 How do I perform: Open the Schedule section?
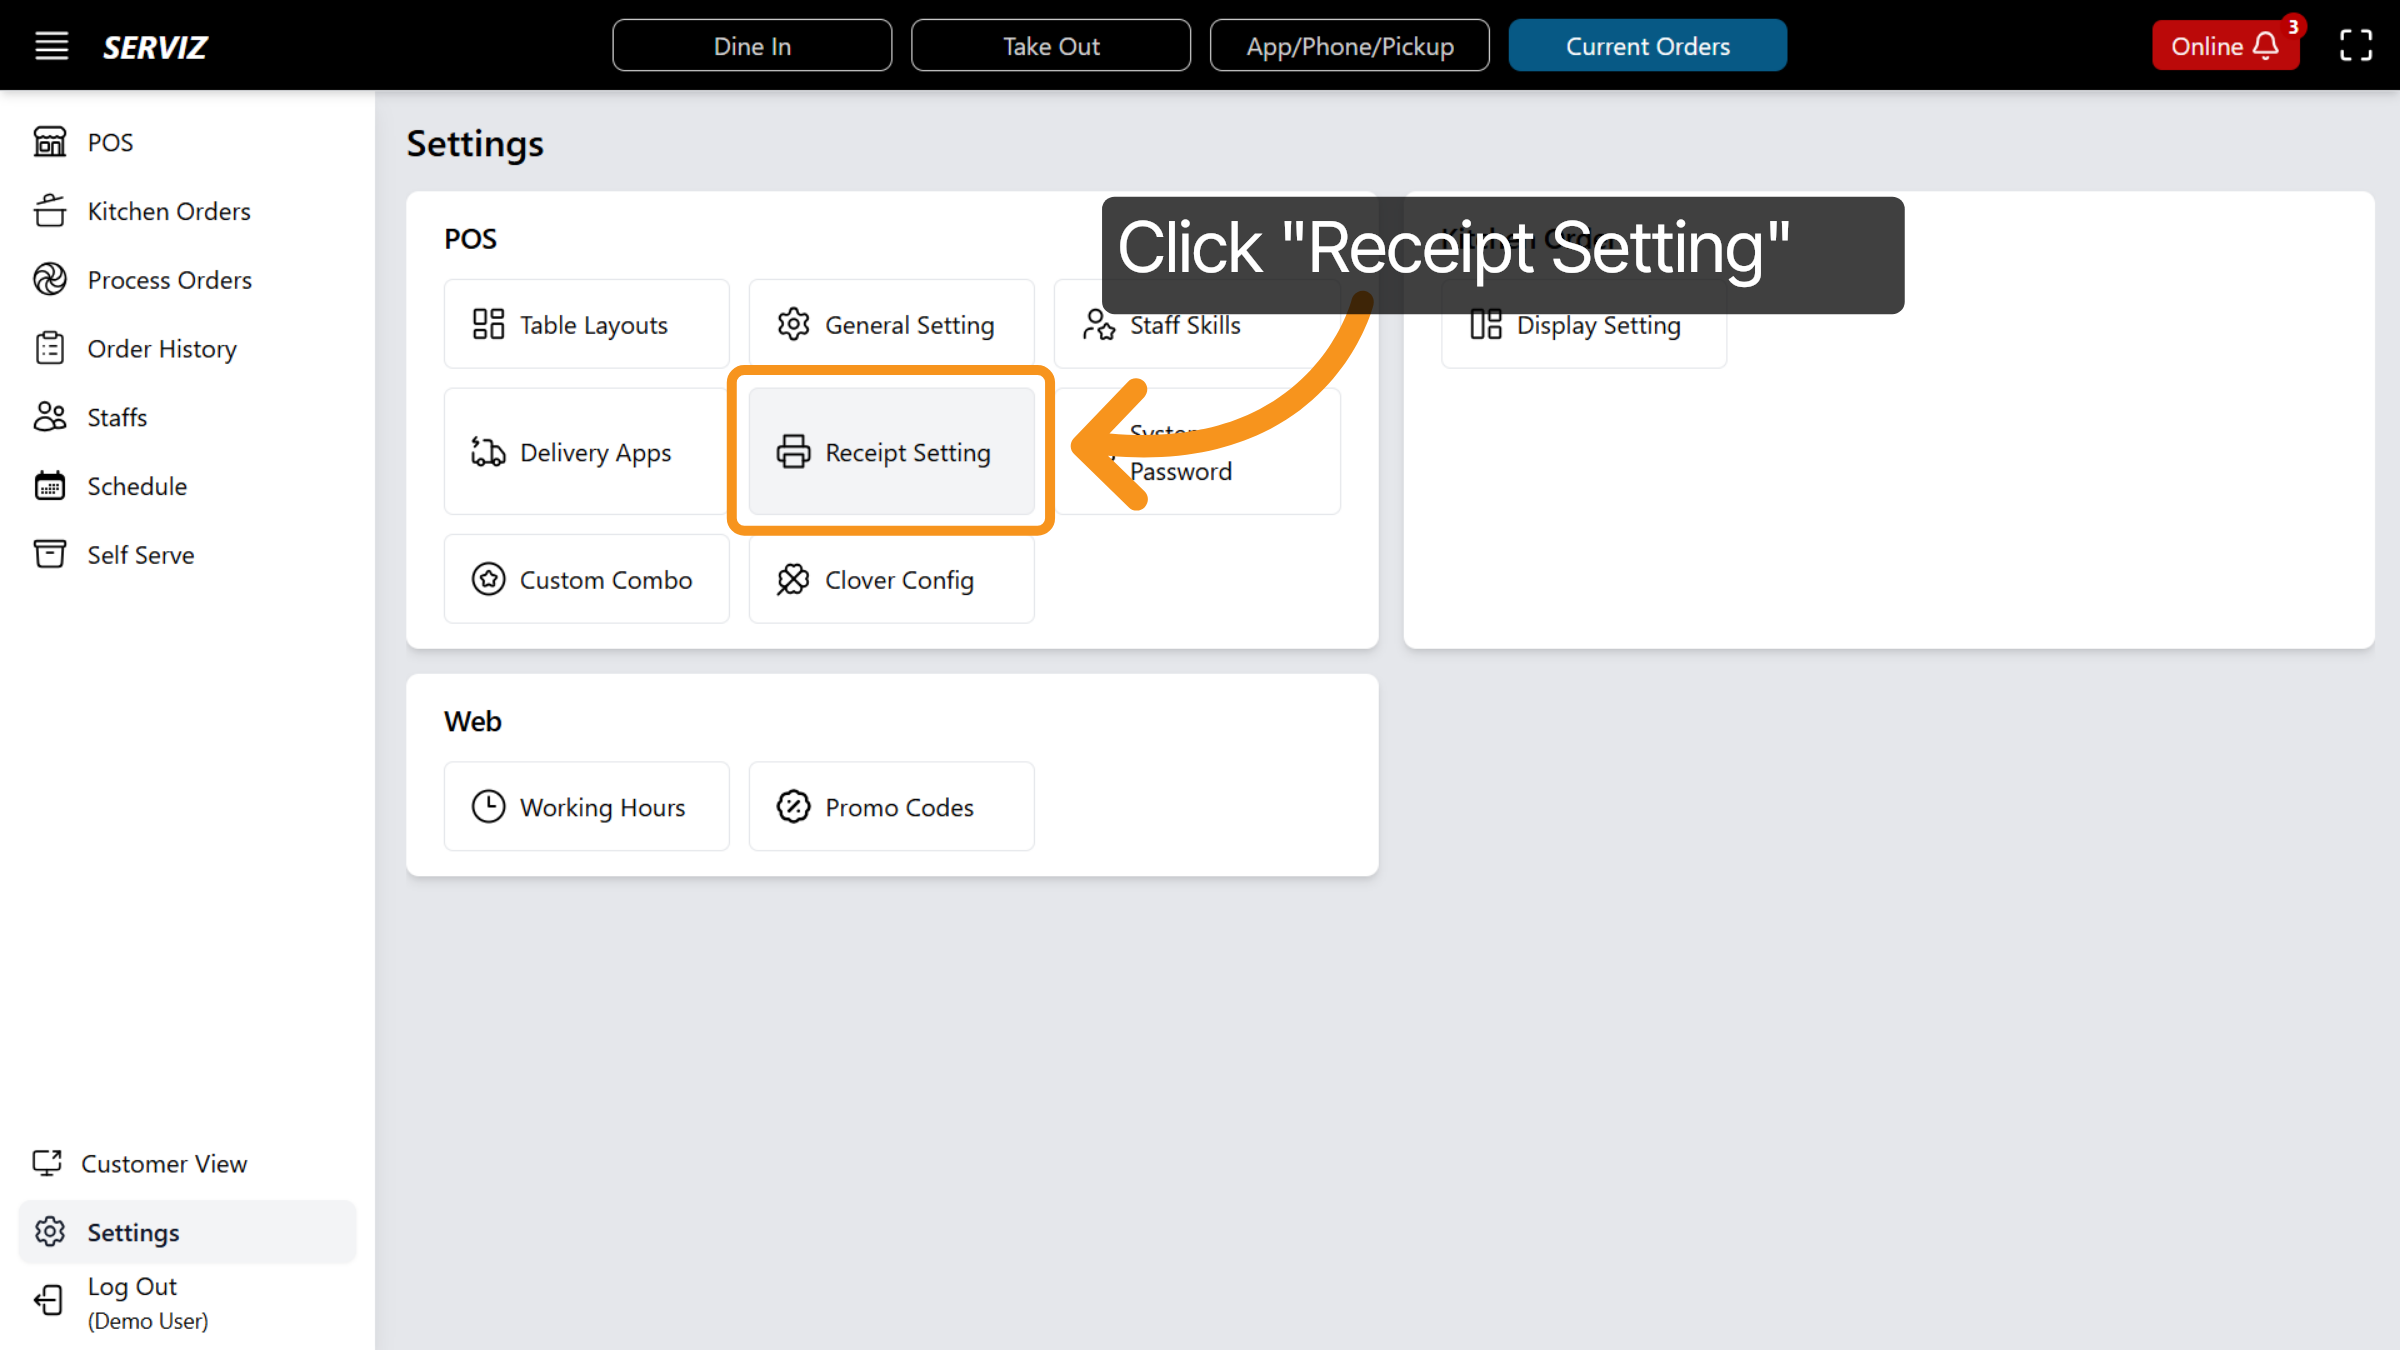[x=136, y=486]
